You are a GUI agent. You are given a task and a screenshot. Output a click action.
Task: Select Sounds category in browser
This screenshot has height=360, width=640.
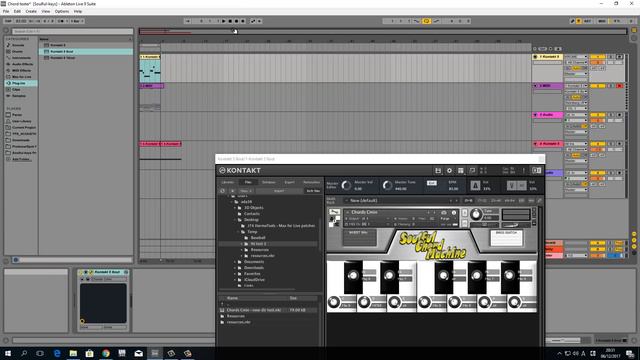[x=18, y=45]
